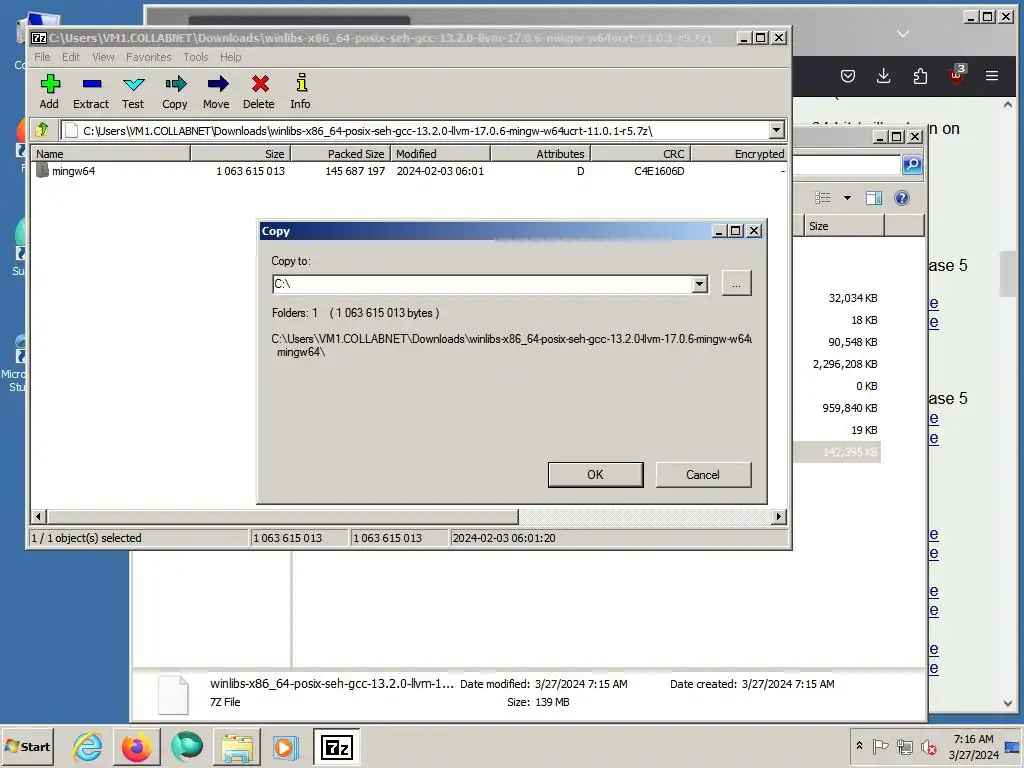
Task: Toggle Explorer preview pane icon
Action: tap(874, 198)
